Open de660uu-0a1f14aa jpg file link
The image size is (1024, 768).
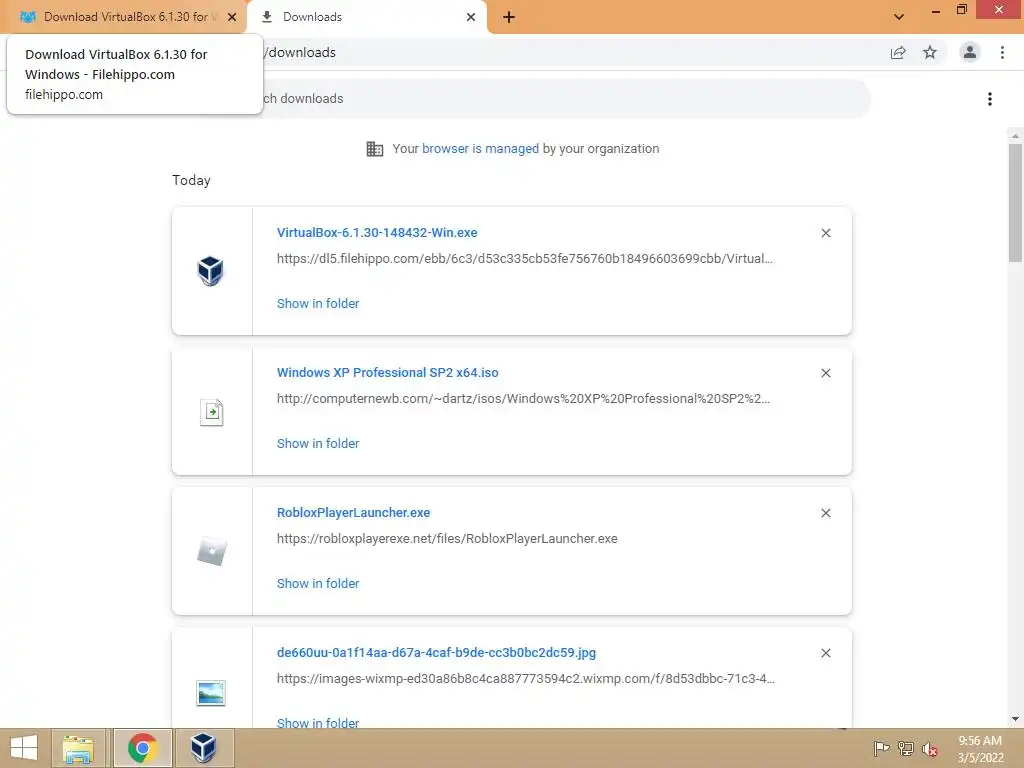(x=436, y=652)
